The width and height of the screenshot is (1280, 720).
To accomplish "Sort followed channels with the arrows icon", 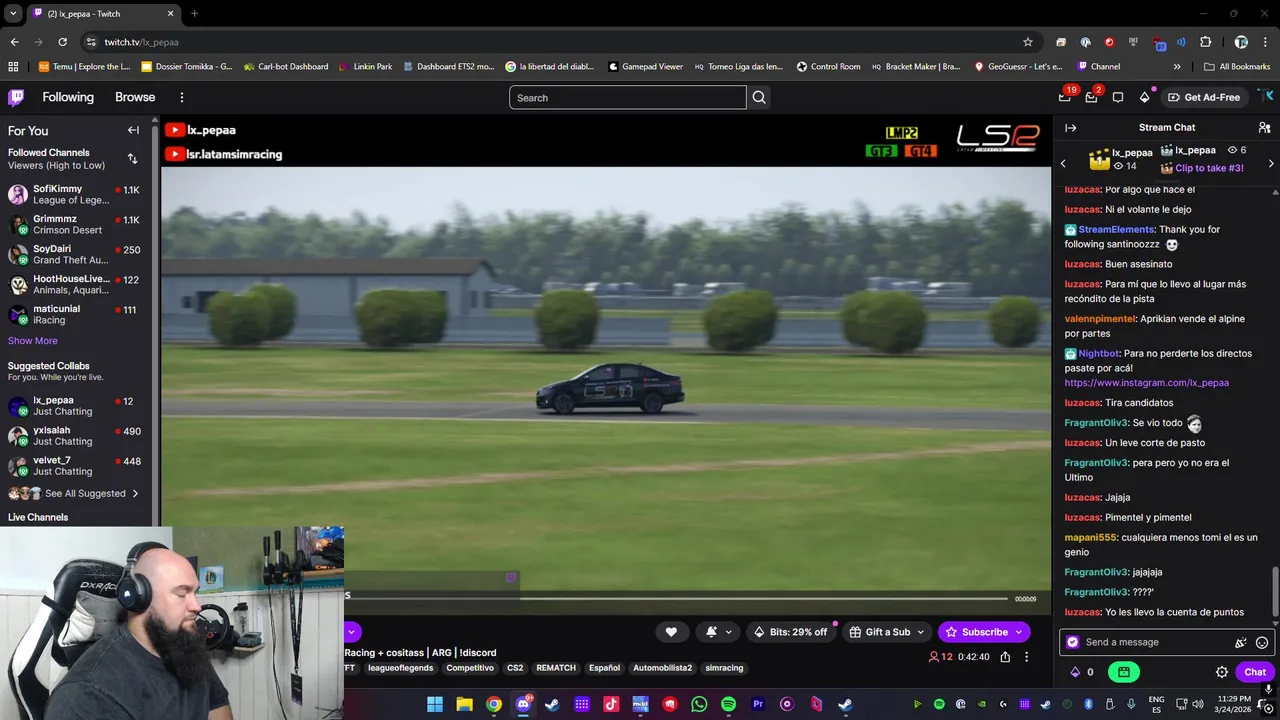I will [x=132, y=159].
